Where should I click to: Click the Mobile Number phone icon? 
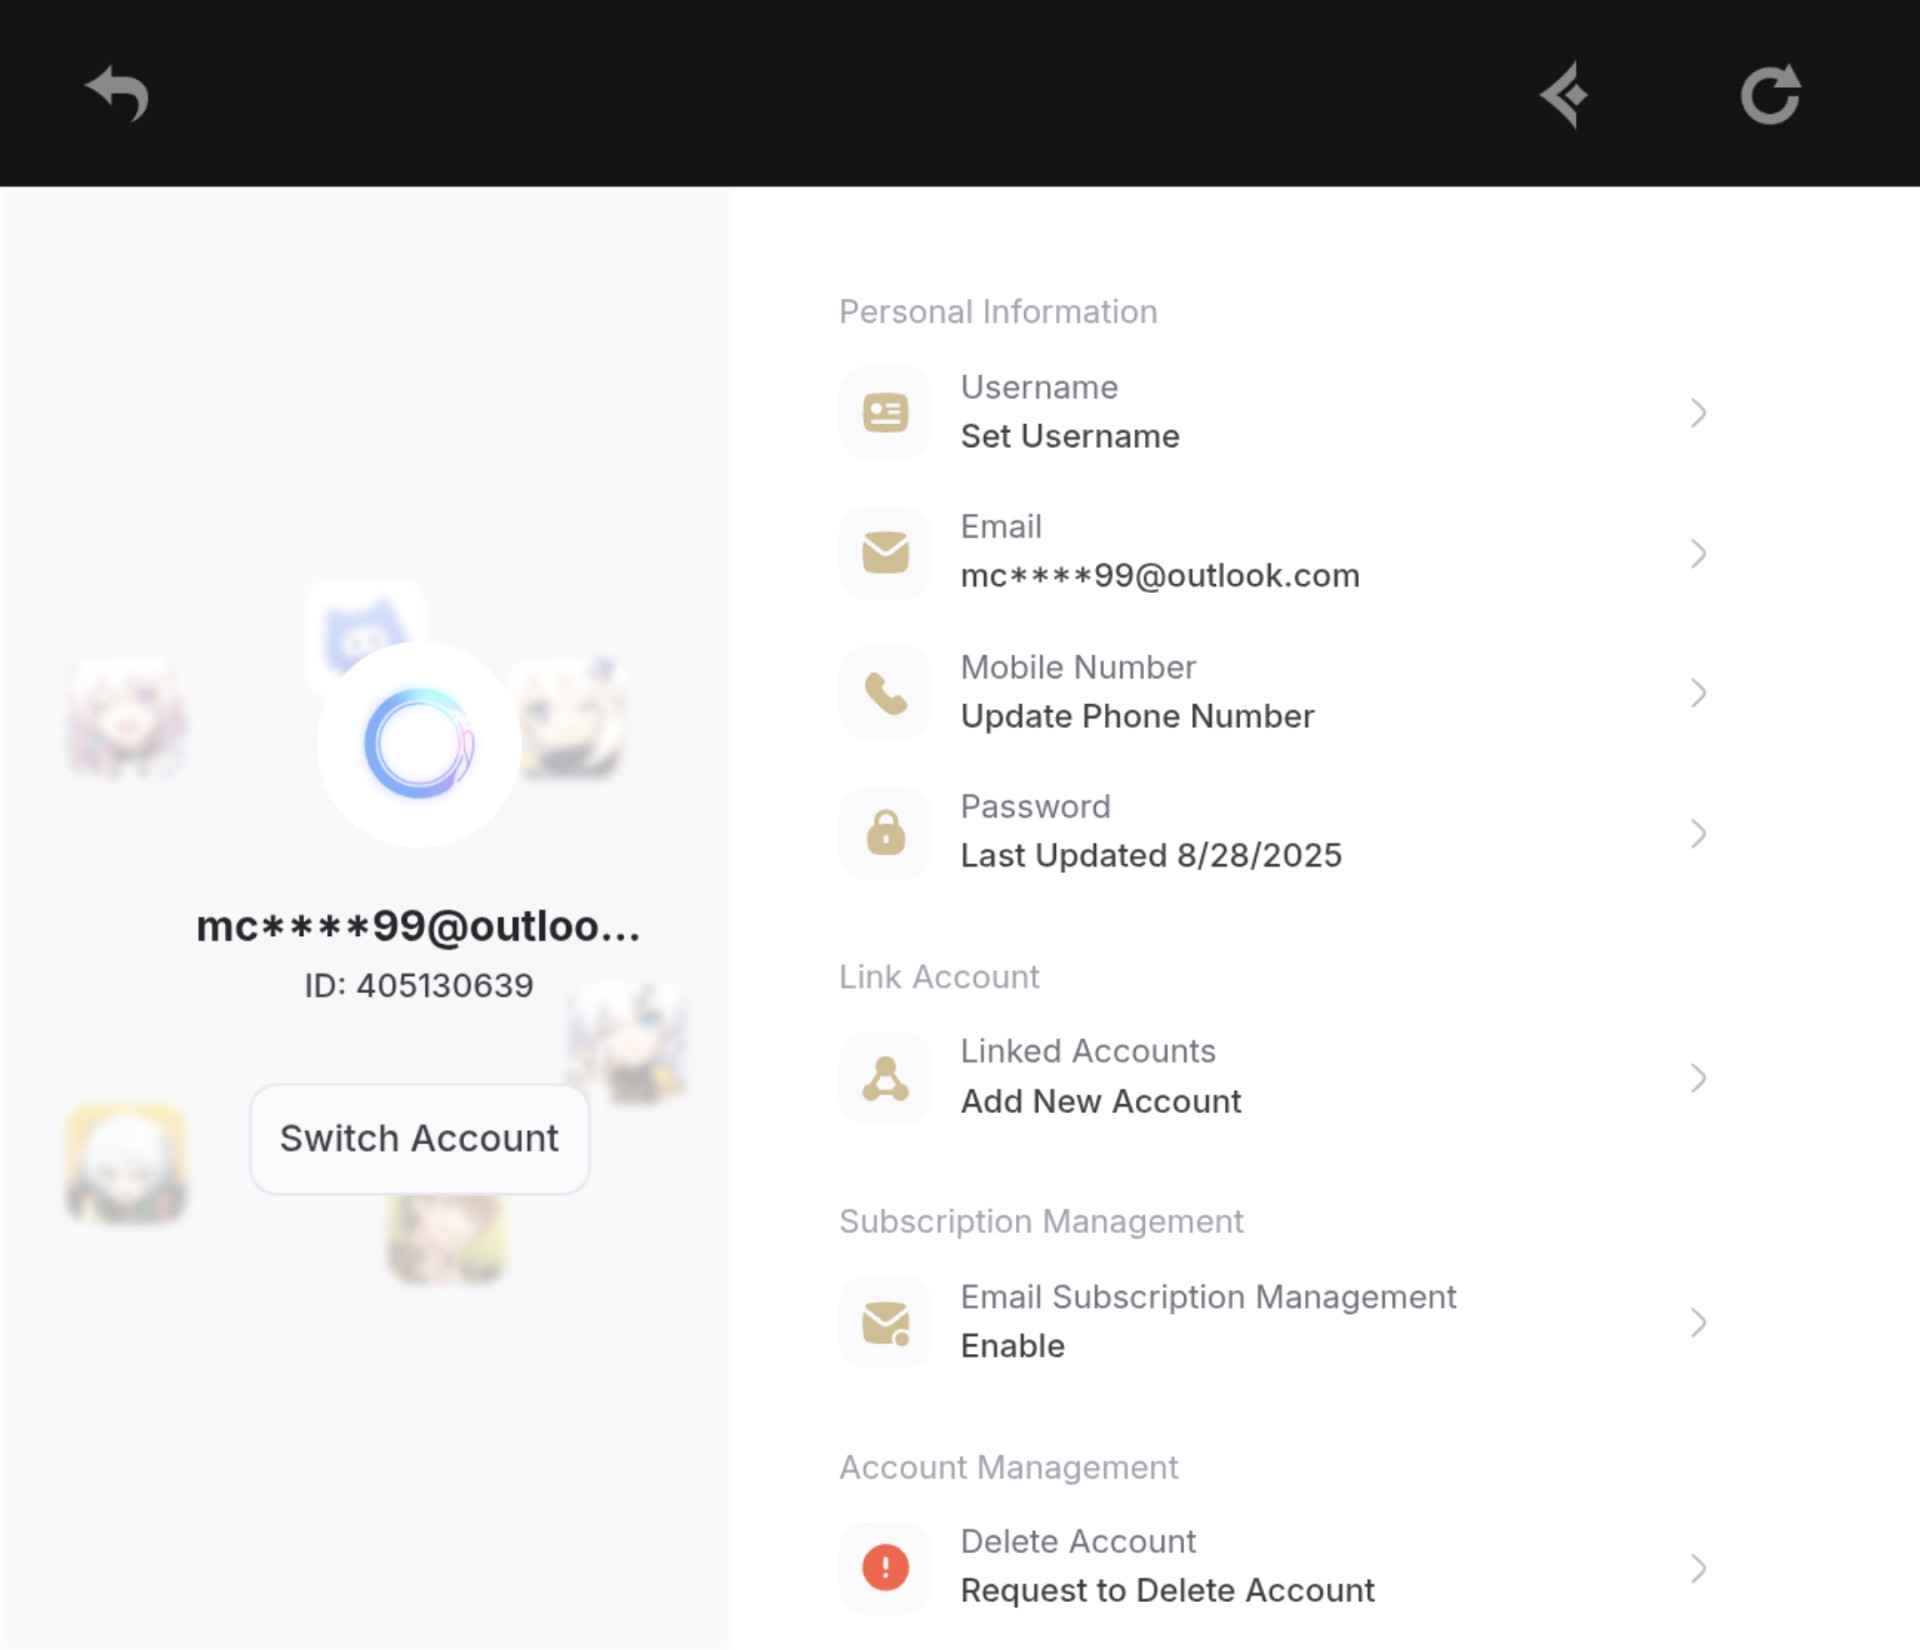tap(885, 692)
